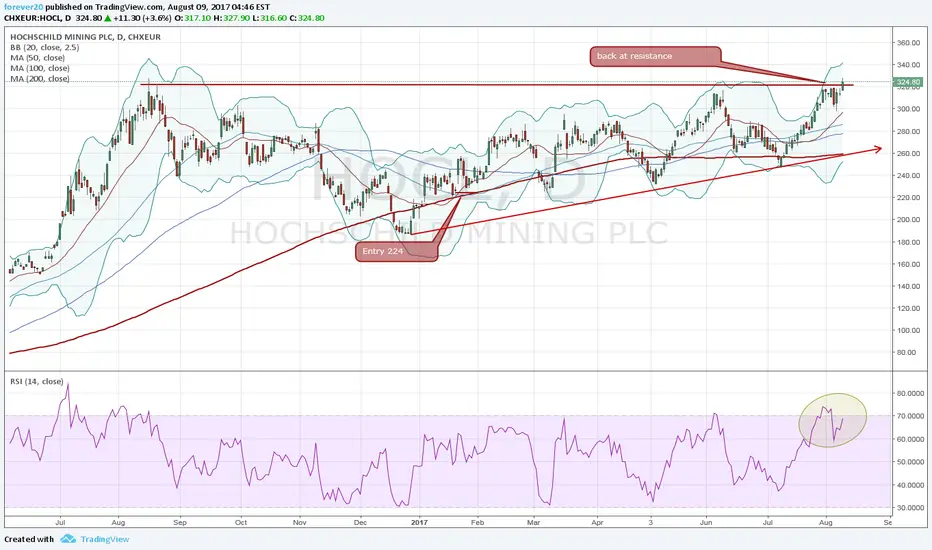This screenshot has width=932, height=550.
Task: Click the Feb label on the date axis
Action: (x=477, y=523)
